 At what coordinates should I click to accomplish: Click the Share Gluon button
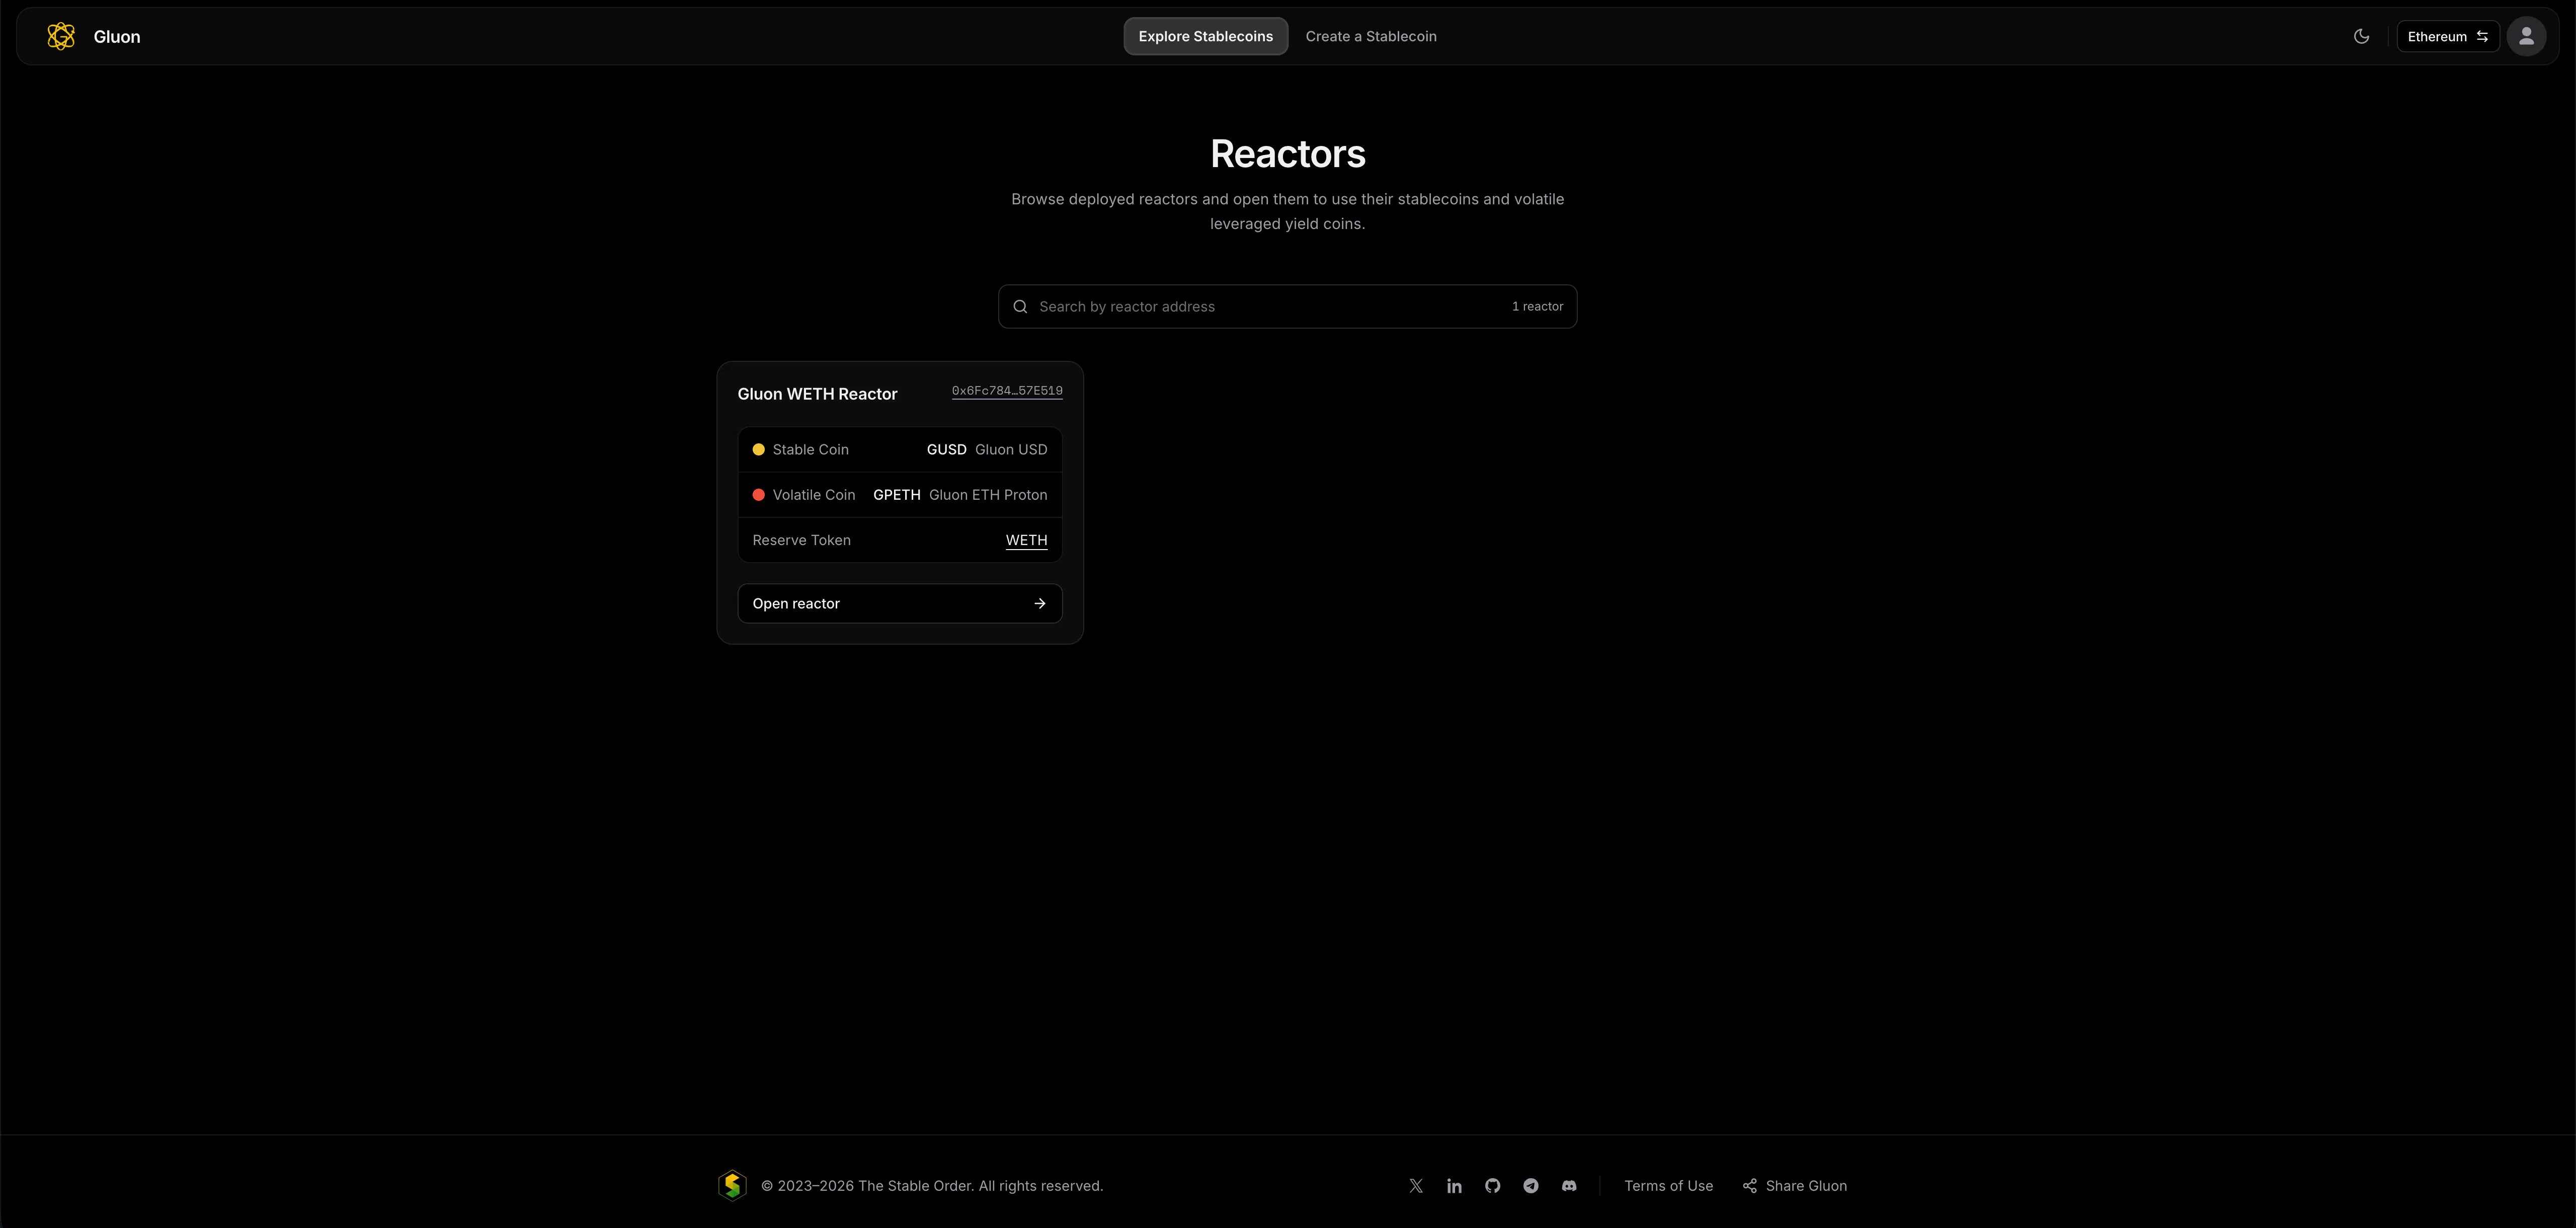coord(1794,1185)
